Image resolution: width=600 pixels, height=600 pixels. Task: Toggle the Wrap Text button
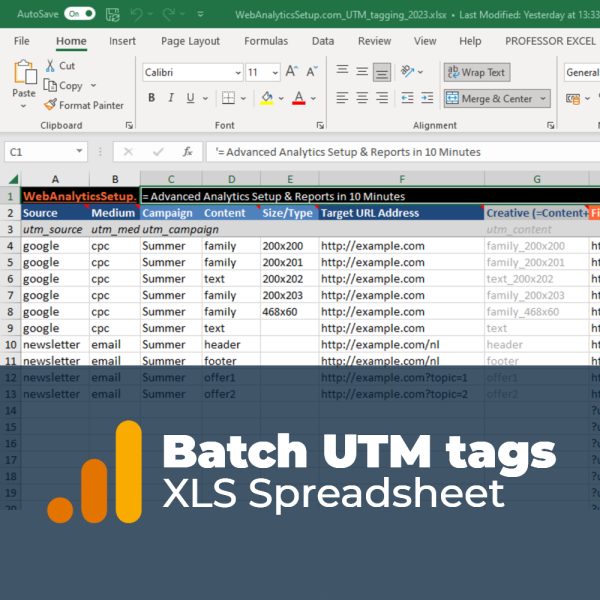[477, 72]
